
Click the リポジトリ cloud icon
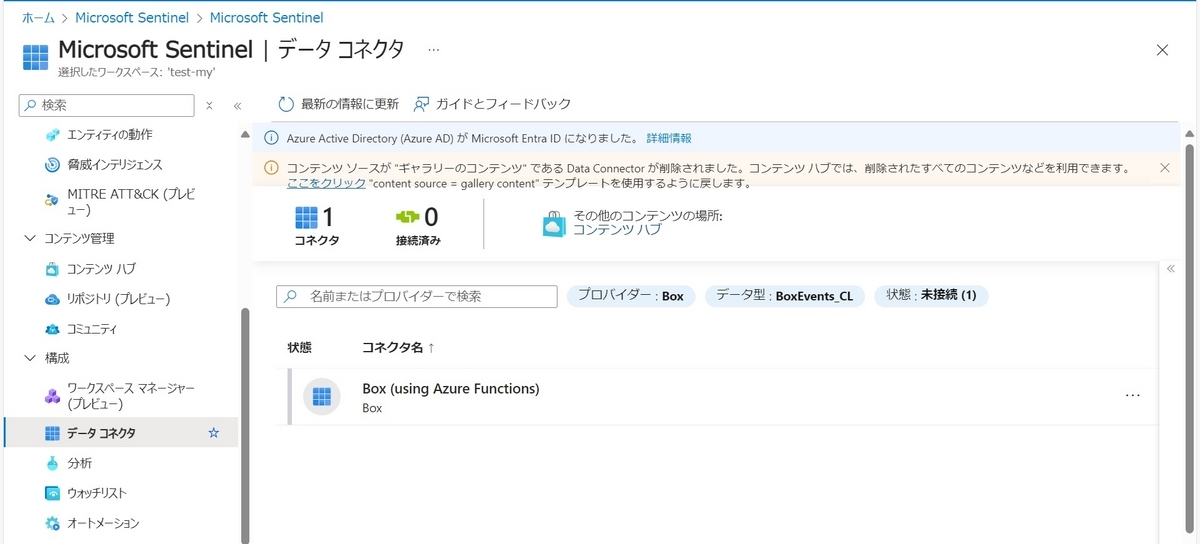click(53, 299)
